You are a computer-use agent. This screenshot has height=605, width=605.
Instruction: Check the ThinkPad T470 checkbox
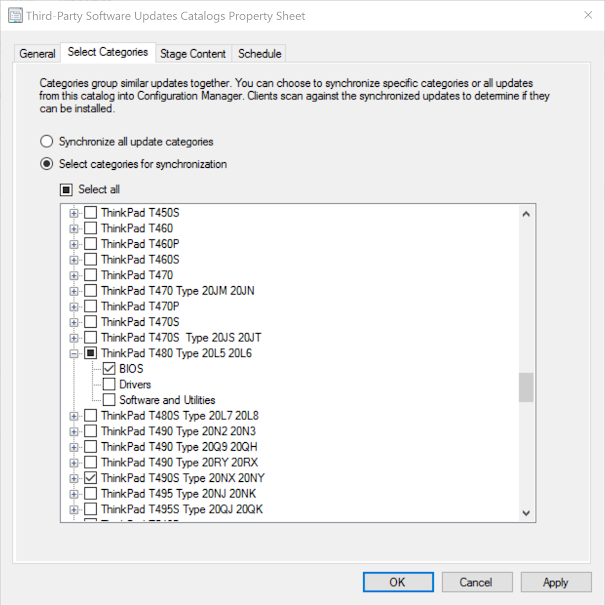pyautogui.click(x=90, y=275)
